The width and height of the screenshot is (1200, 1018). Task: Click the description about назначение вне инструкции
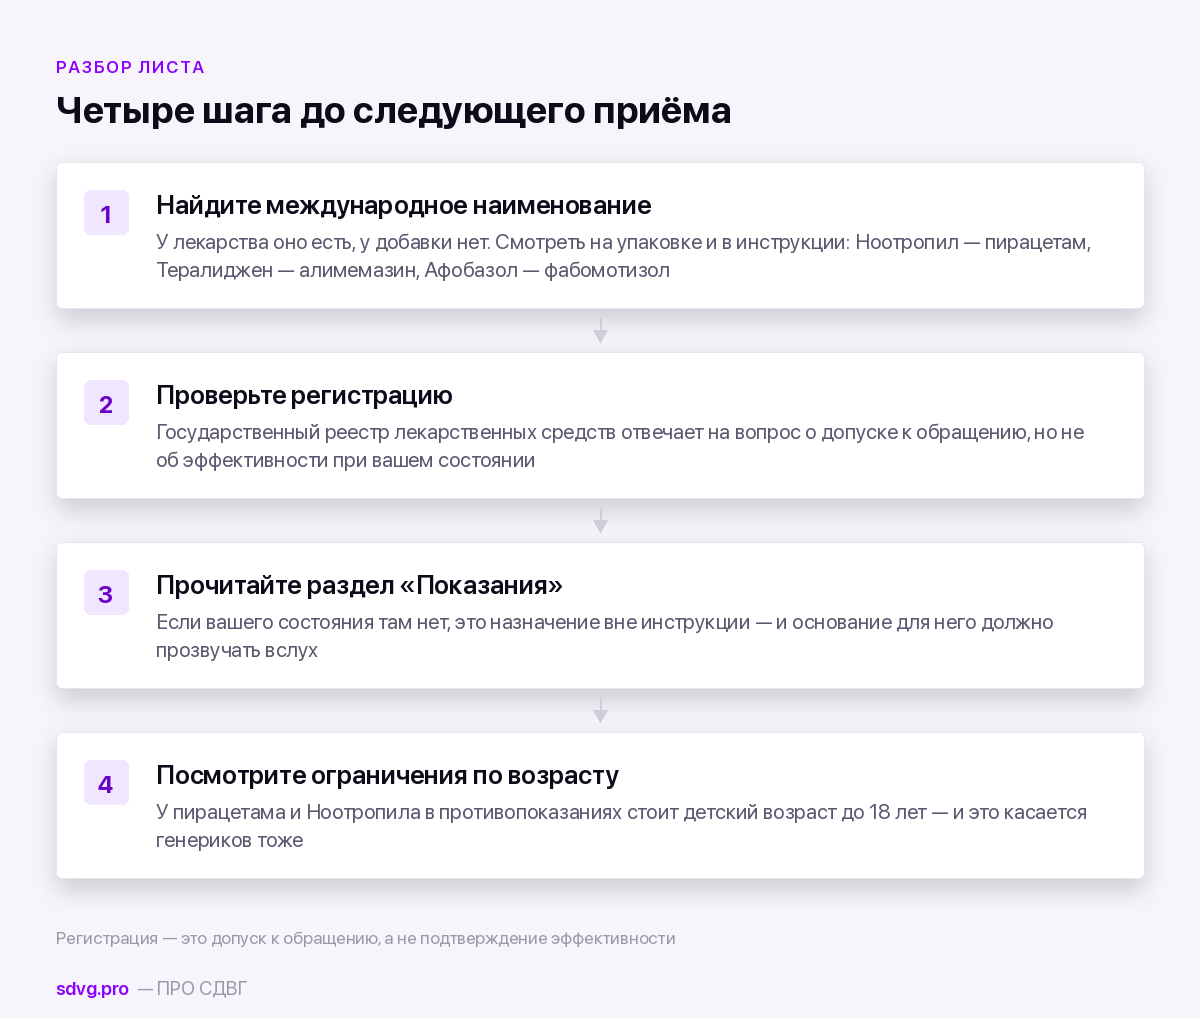pyautogui.click(x=605, y=636)
